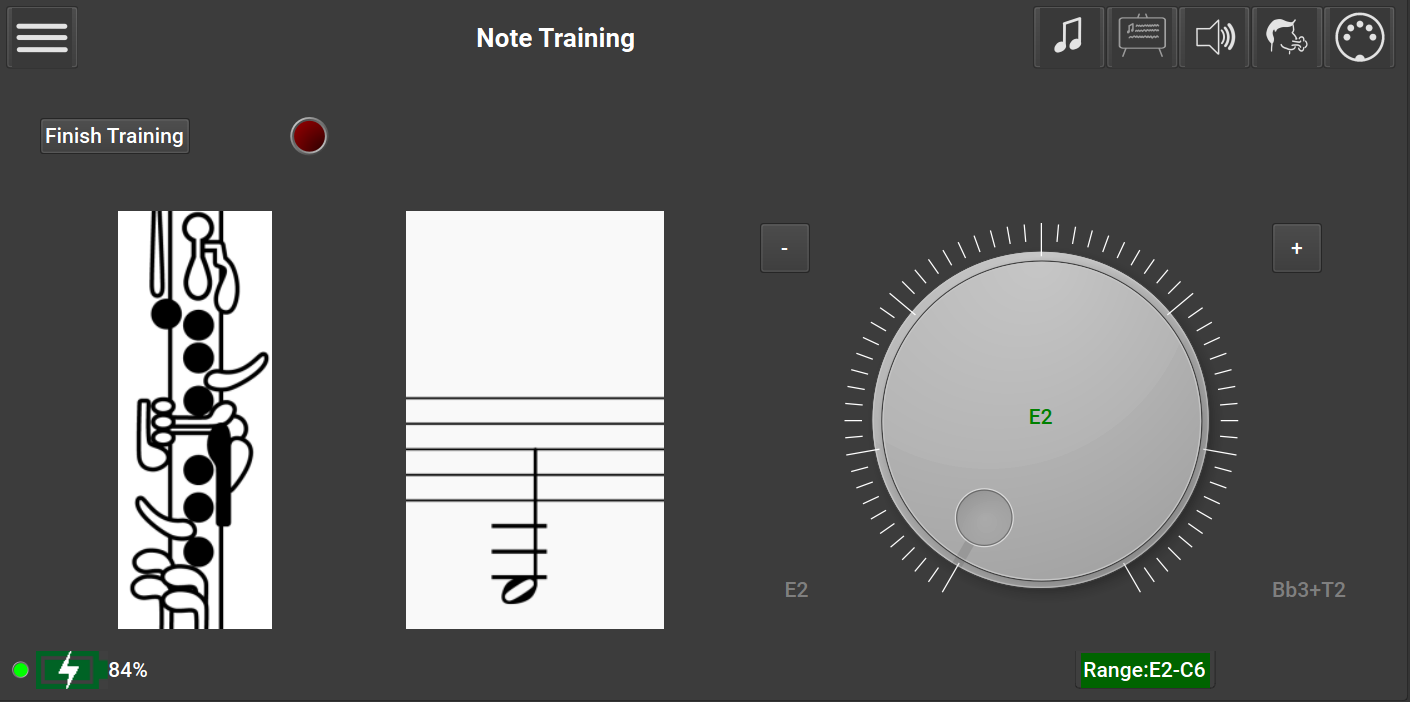Open the breath blowing head icon
This screenshot has width=1410, height=702.
(x=1286, y=37)
